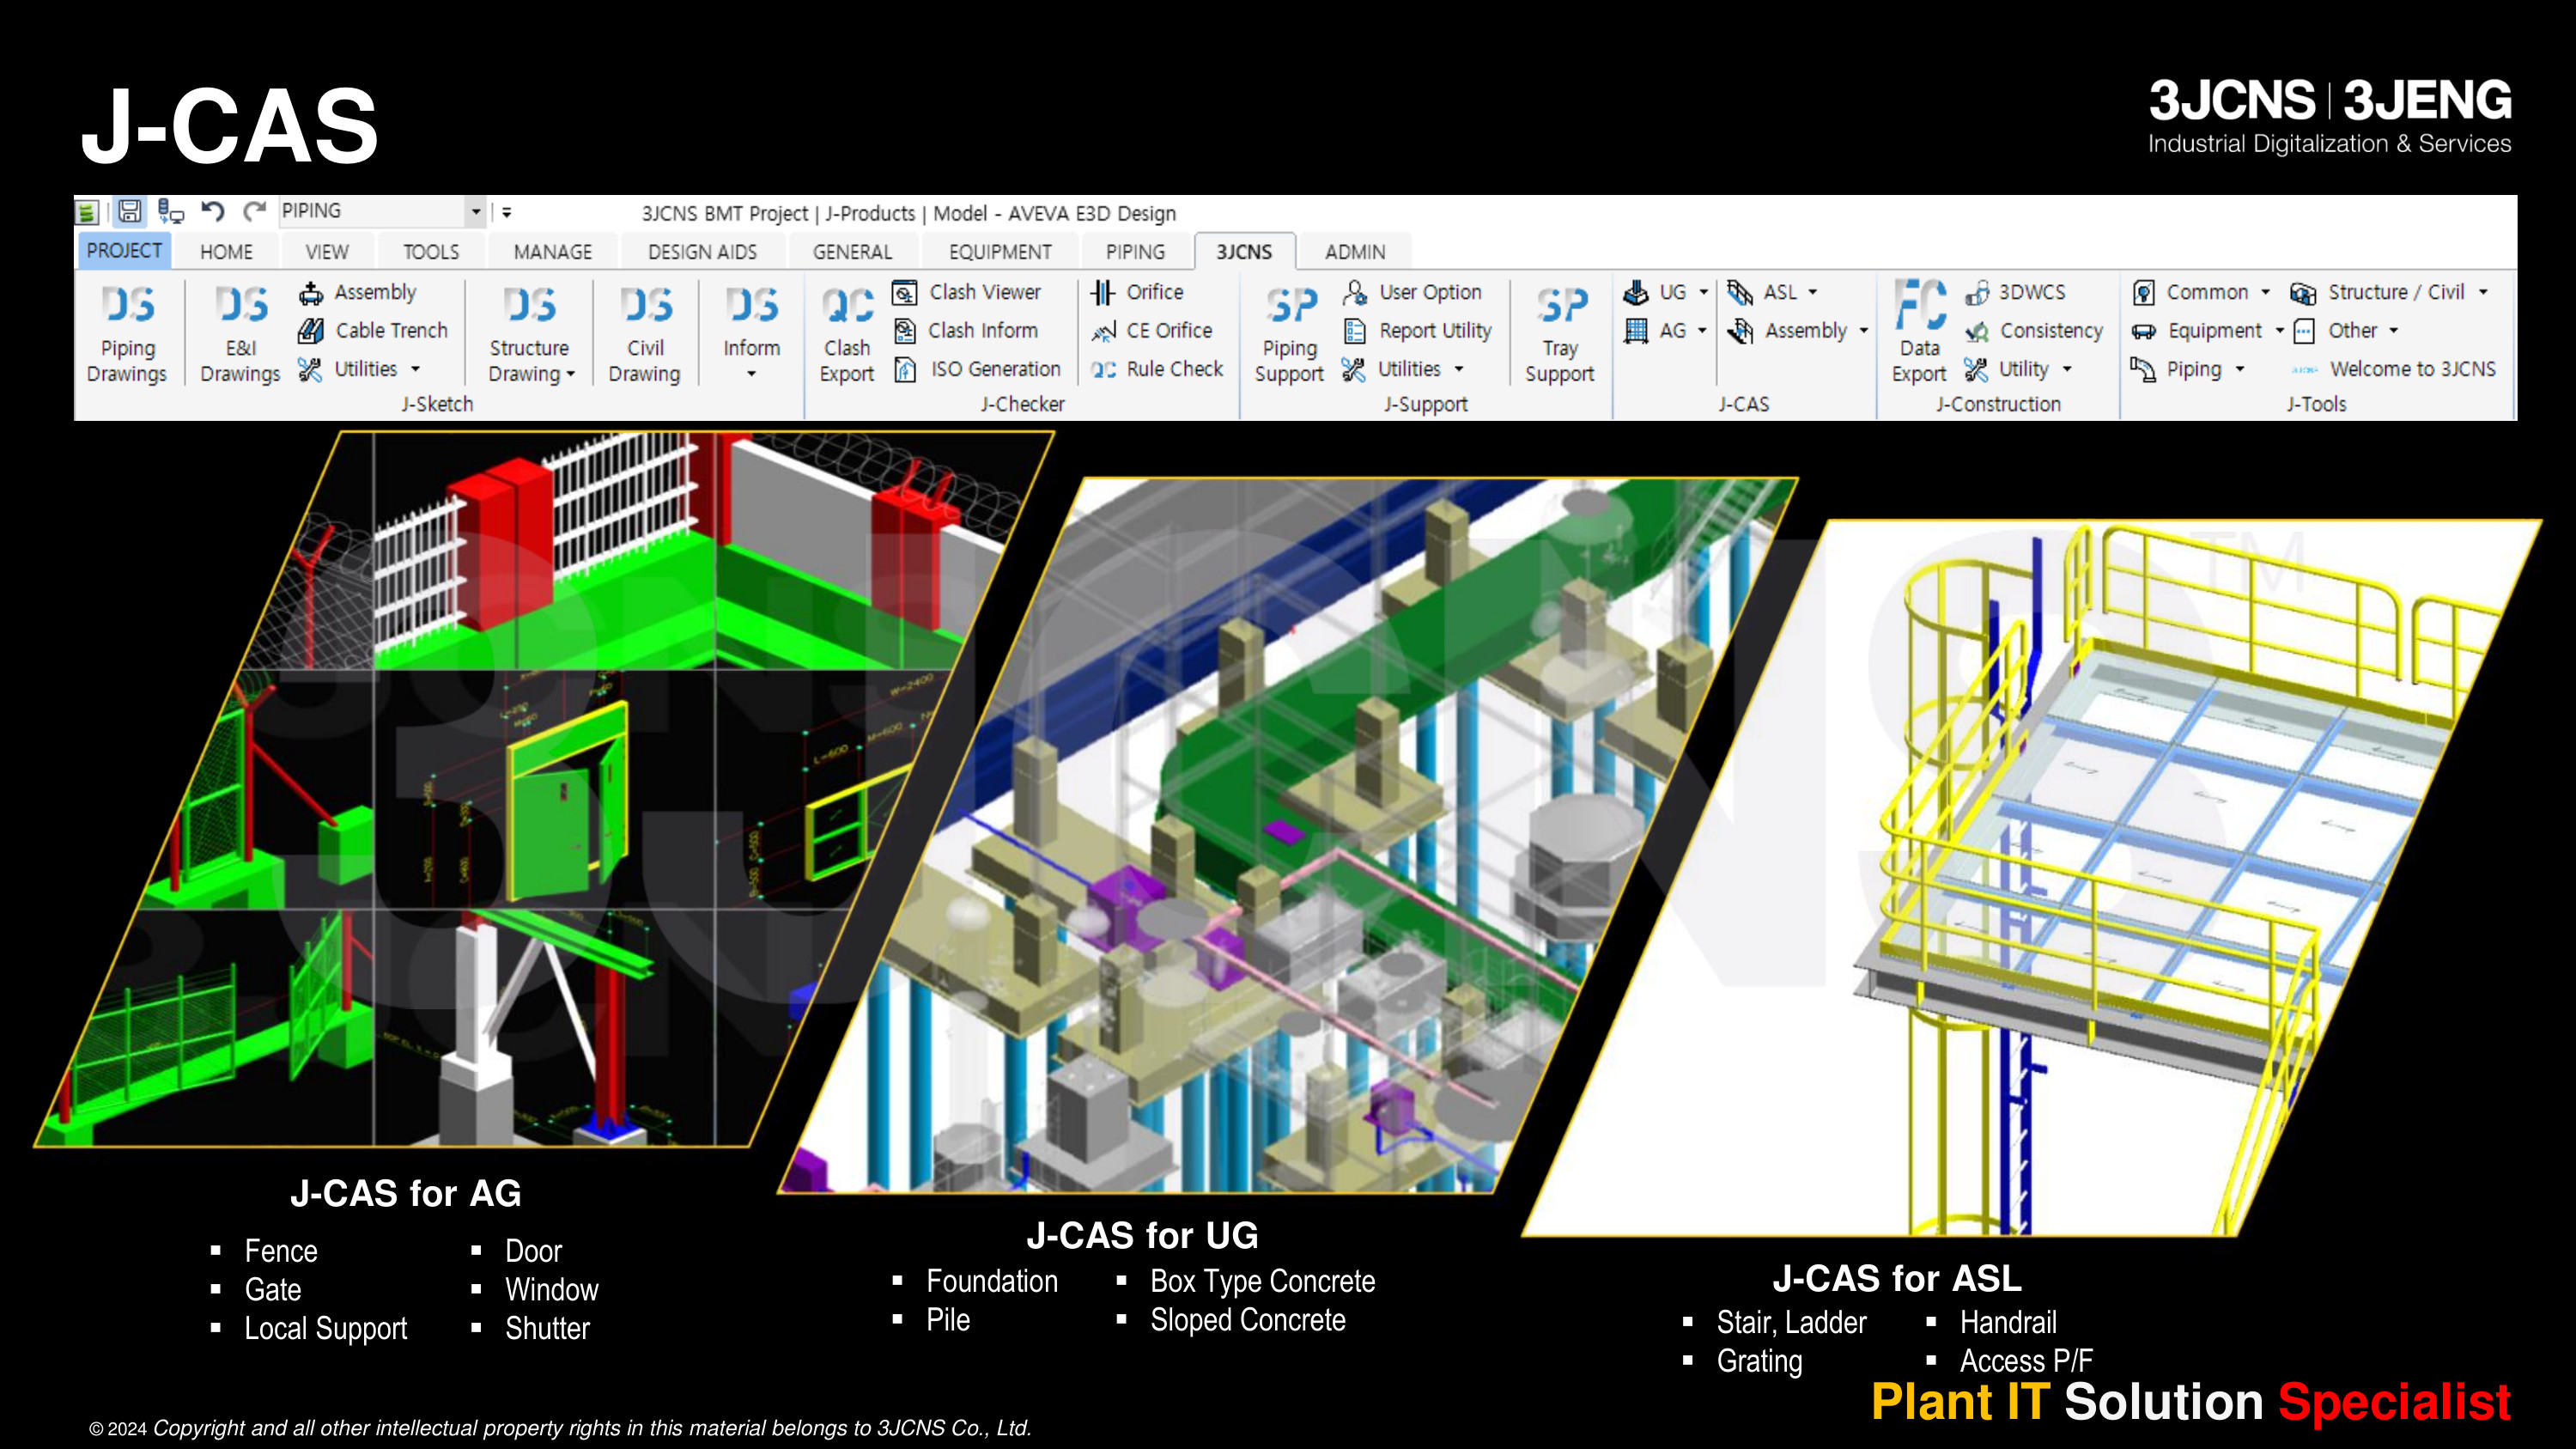Image resolution: width=2576 pixels, height=1449 pixels.
Task: Click the Save icon in quick access toolbar
Action: (x=129, y=211)
